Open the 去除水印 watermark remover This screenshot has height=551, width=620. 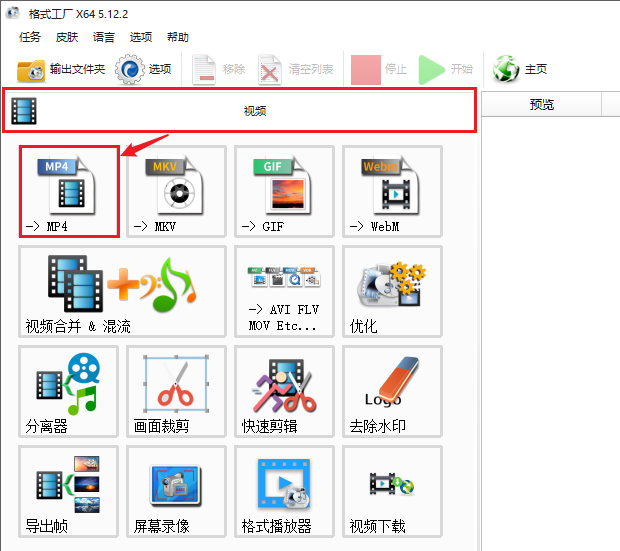392,392
